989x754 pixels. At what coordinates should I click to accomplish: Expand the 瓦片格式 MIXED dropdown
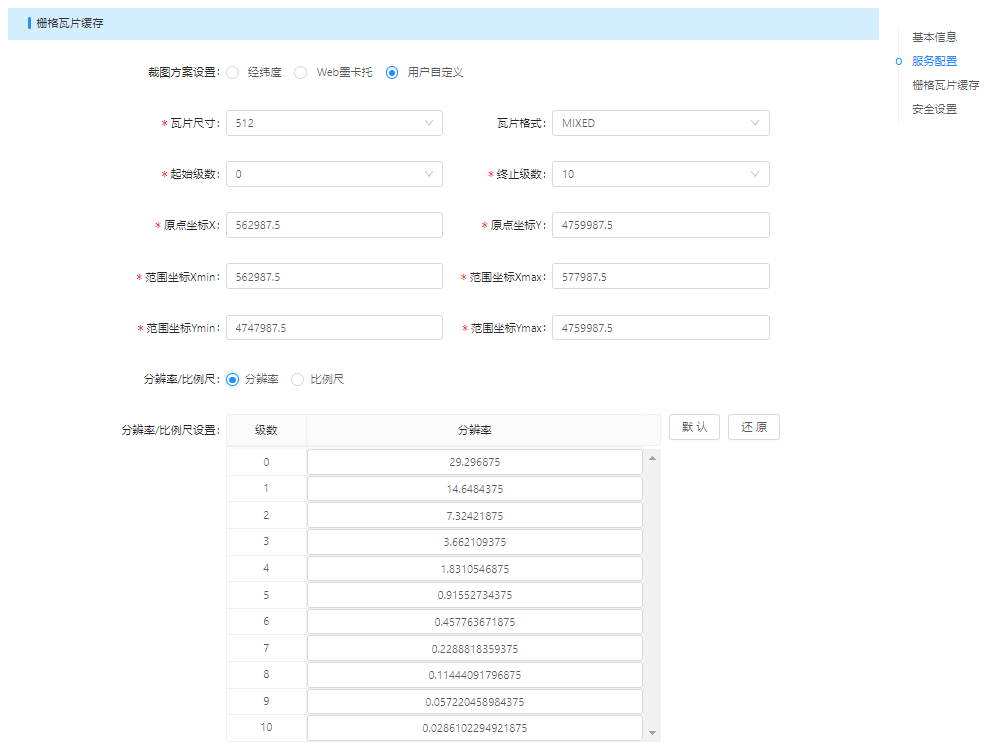pyautogui.click(x=660, y=123)
